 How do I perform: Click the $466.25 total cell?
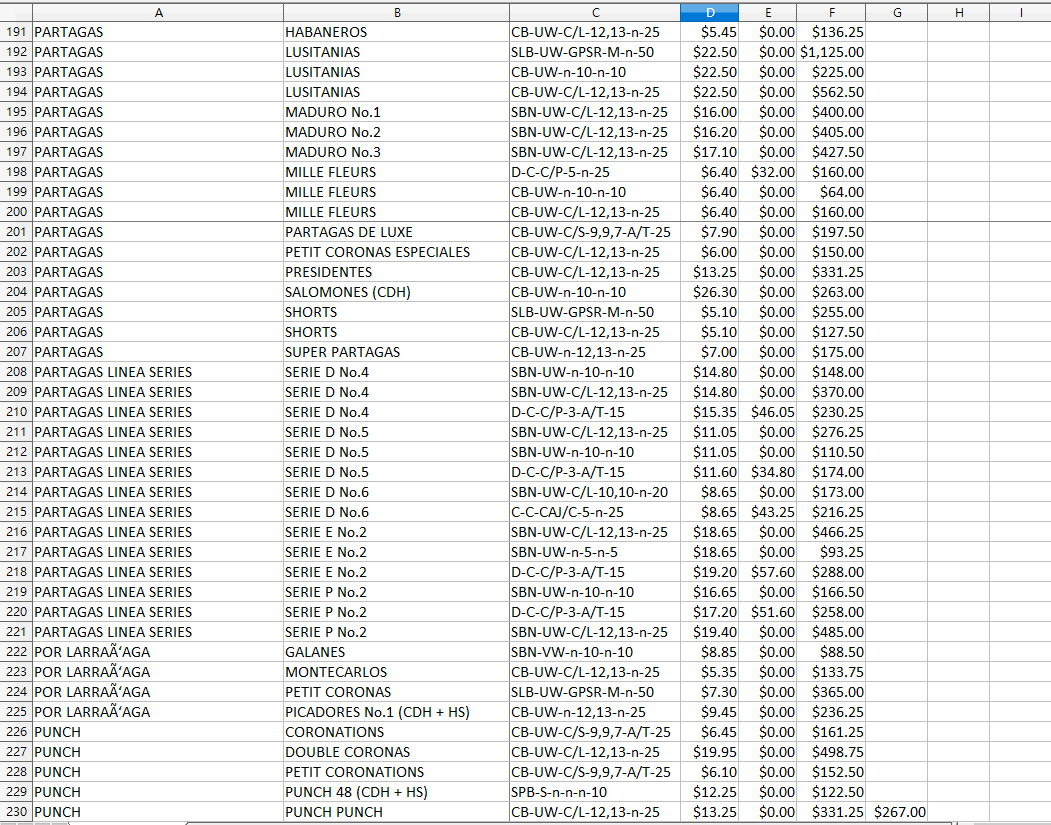831,532
